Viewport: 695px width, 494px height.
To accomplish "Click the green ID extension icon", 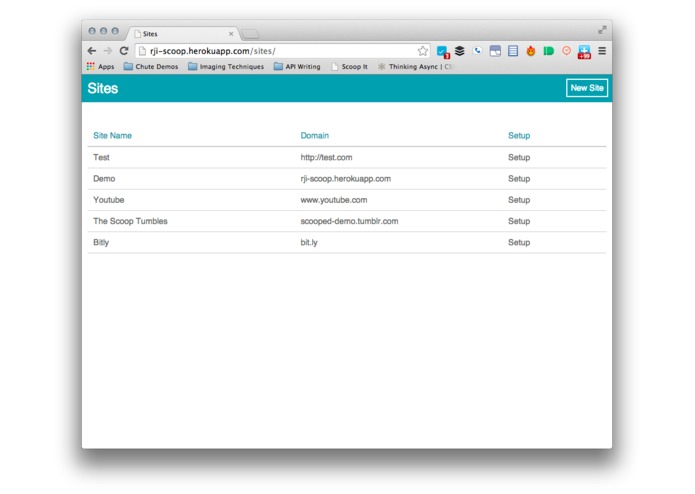I will [548, 51].
